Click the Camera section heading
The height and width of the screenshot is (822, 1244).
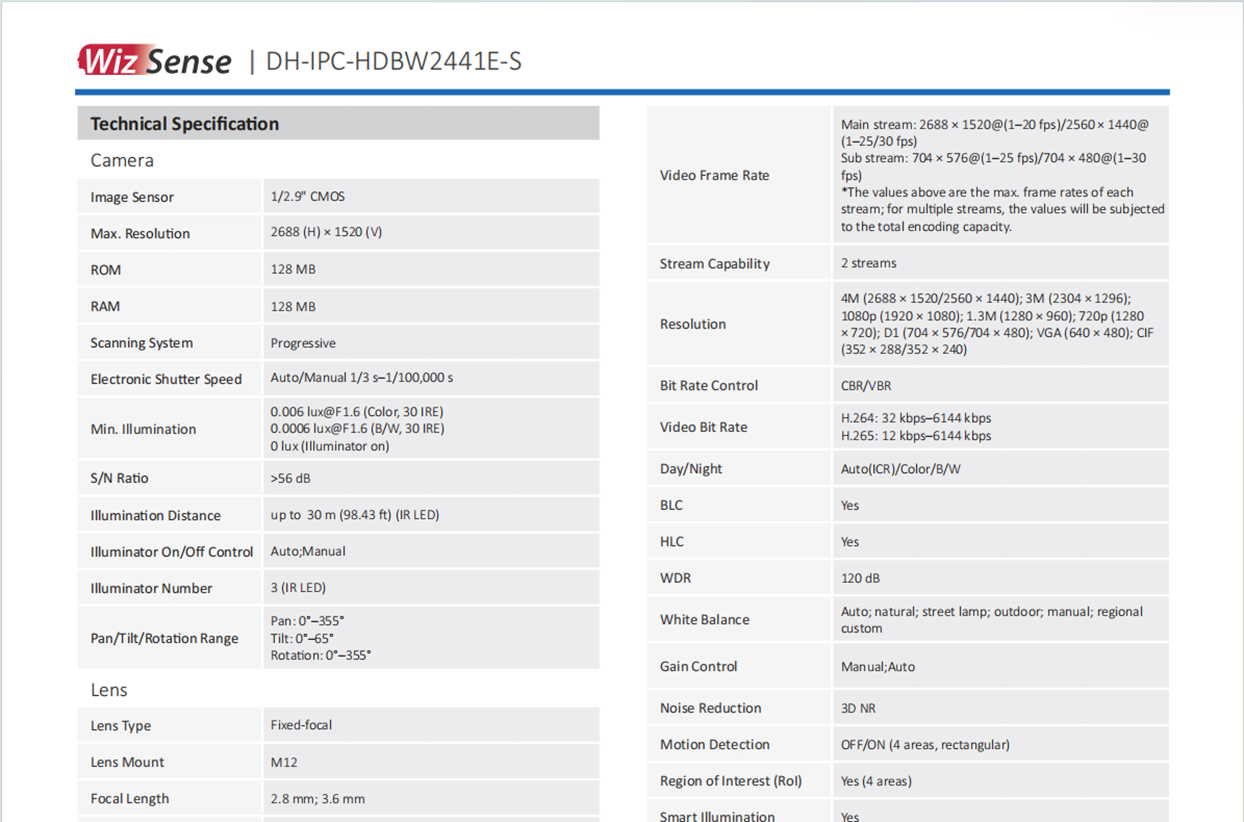(122, 160)
